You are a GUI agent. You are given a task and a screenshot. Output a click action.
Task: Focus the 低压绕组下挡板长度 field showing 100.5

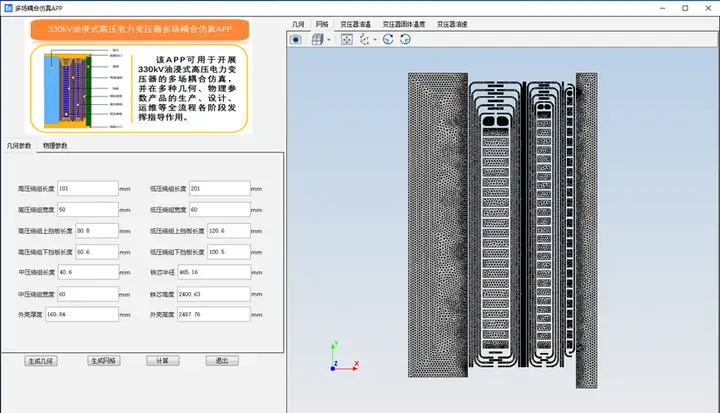click(x=229, y=252)
